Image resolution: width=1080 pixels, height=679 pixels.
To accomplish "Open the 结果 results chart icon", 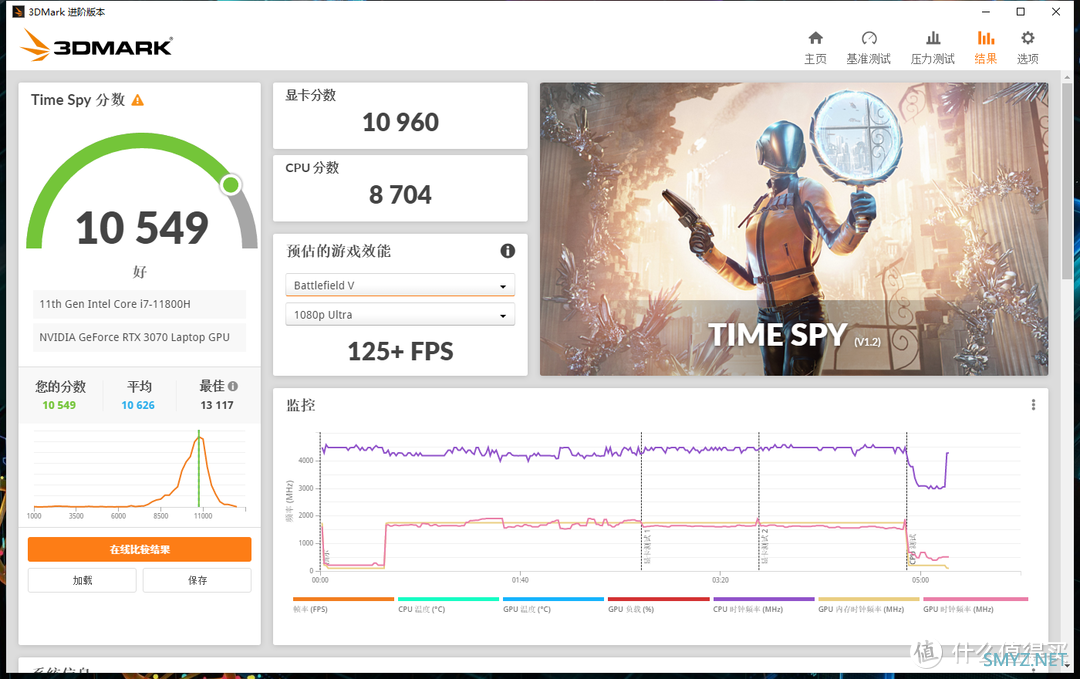I will point(986,39).
